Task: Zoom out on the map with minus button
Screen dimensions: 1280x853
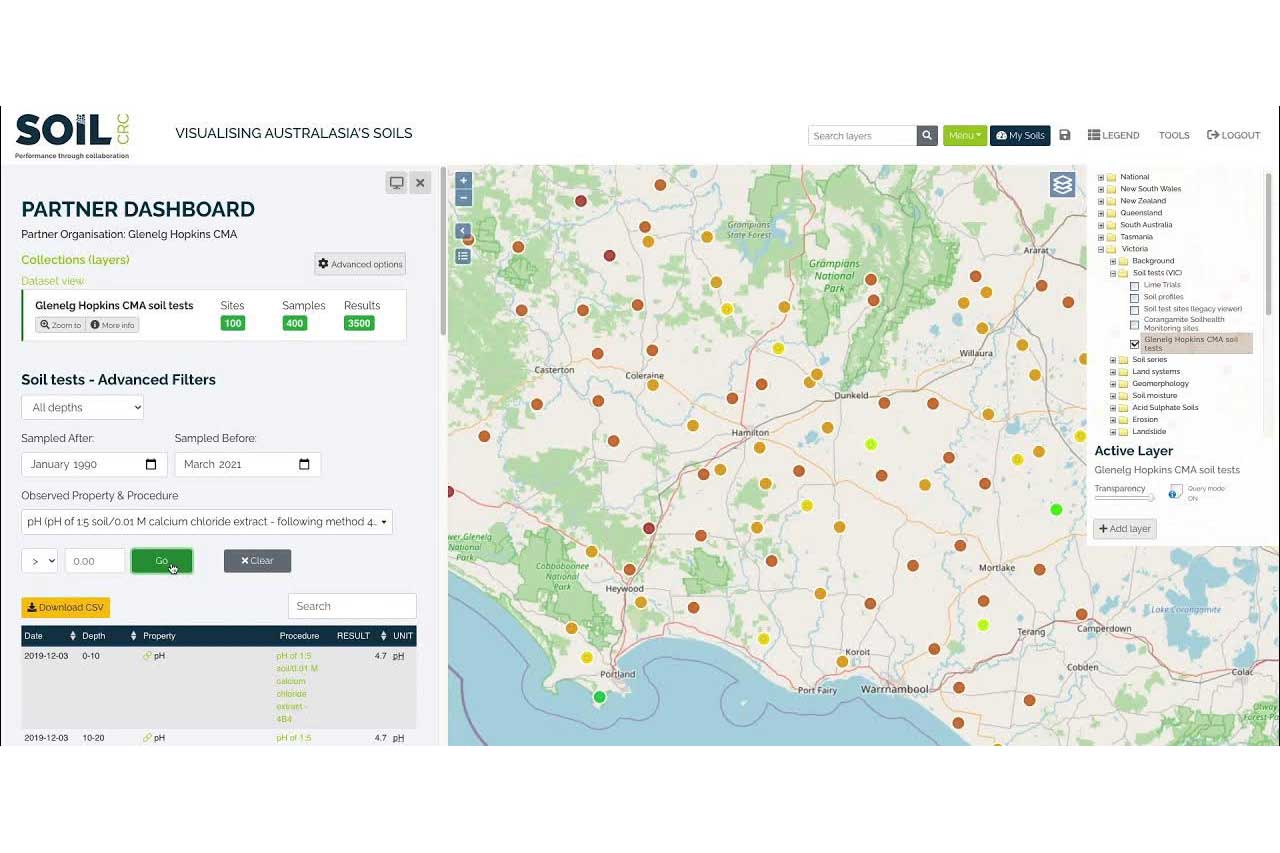Action: click(x=463, y=198)
